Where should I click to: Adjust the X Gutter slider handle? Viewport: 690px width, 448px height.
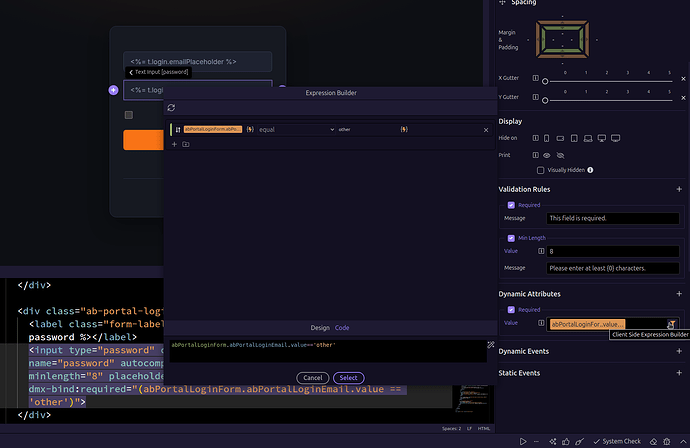tap(545, 81)
